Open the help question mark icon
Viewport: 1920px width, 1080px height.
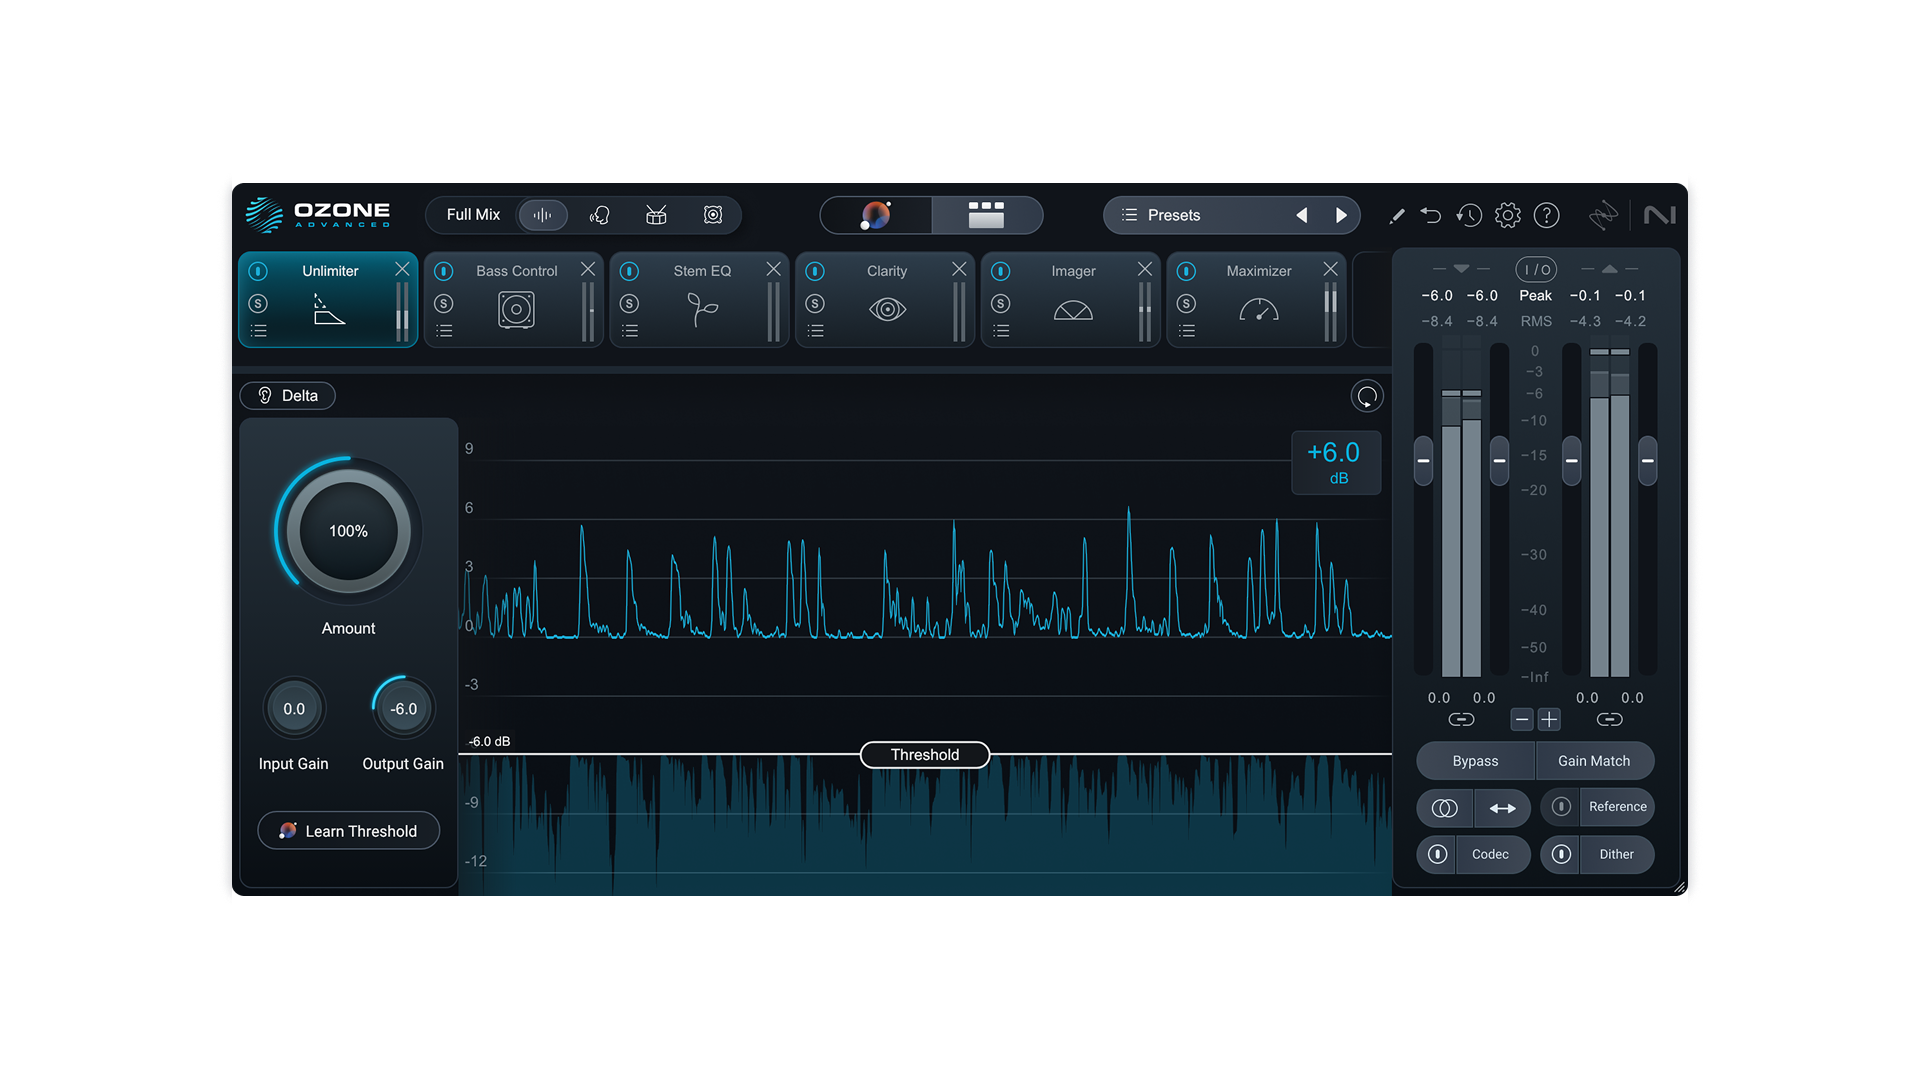pyautogui.click(x=1546, y=215)
